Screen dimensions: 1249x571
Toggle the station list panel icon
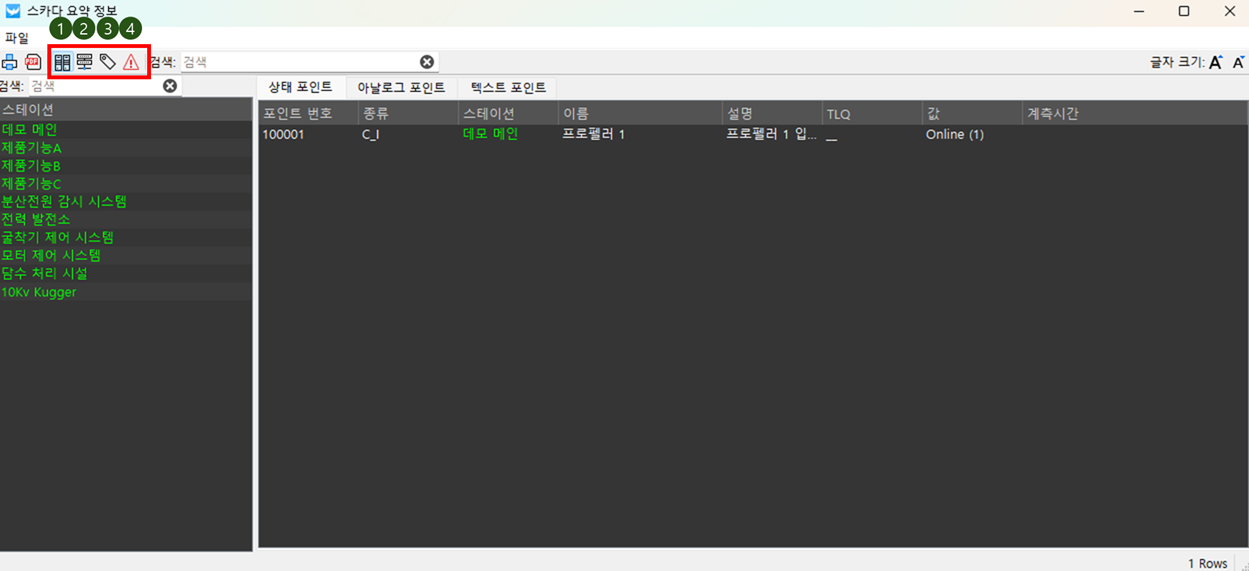click(x=62, y=62)
